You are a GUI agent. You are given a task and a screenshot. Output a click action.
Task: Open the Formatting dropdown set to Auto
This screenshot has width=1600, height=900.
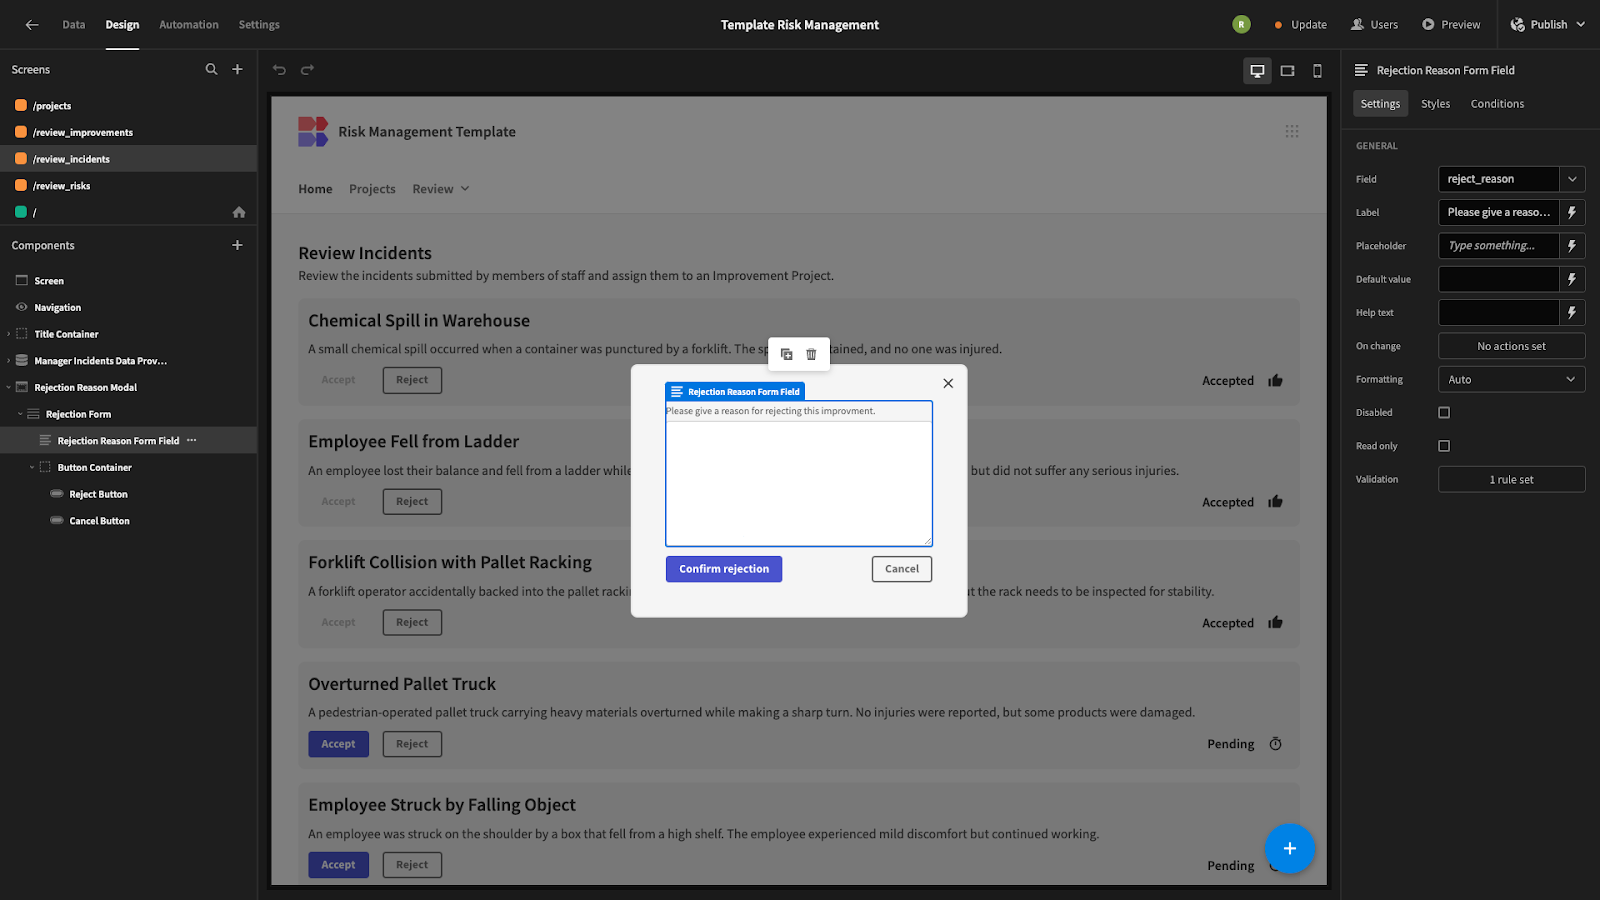[1511, 380]
